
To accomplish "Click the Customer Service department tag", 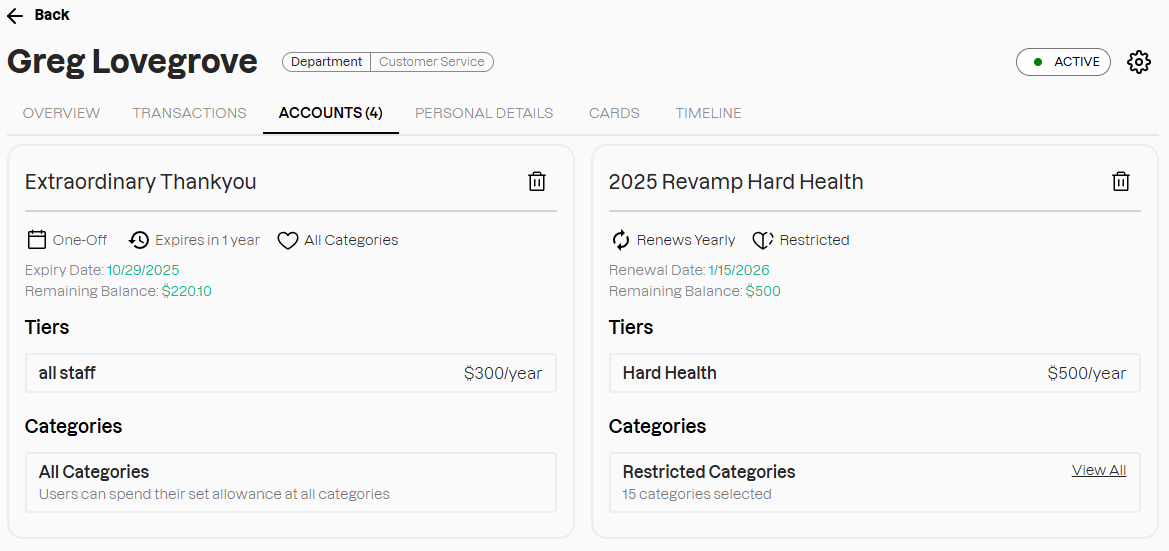I will coord(431,62).
